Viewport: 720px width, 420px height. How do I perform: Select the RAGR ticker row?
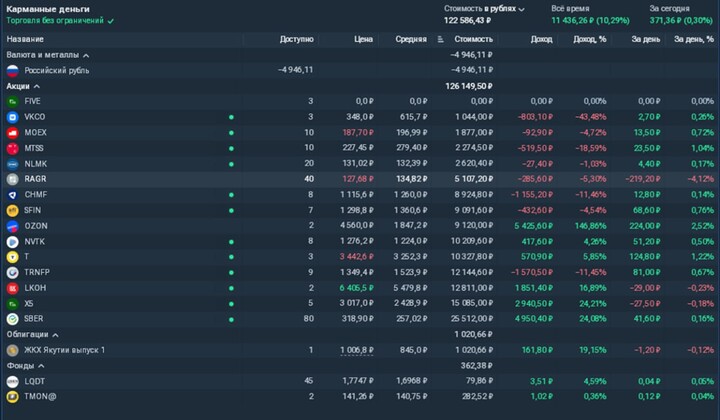[360, 179]
